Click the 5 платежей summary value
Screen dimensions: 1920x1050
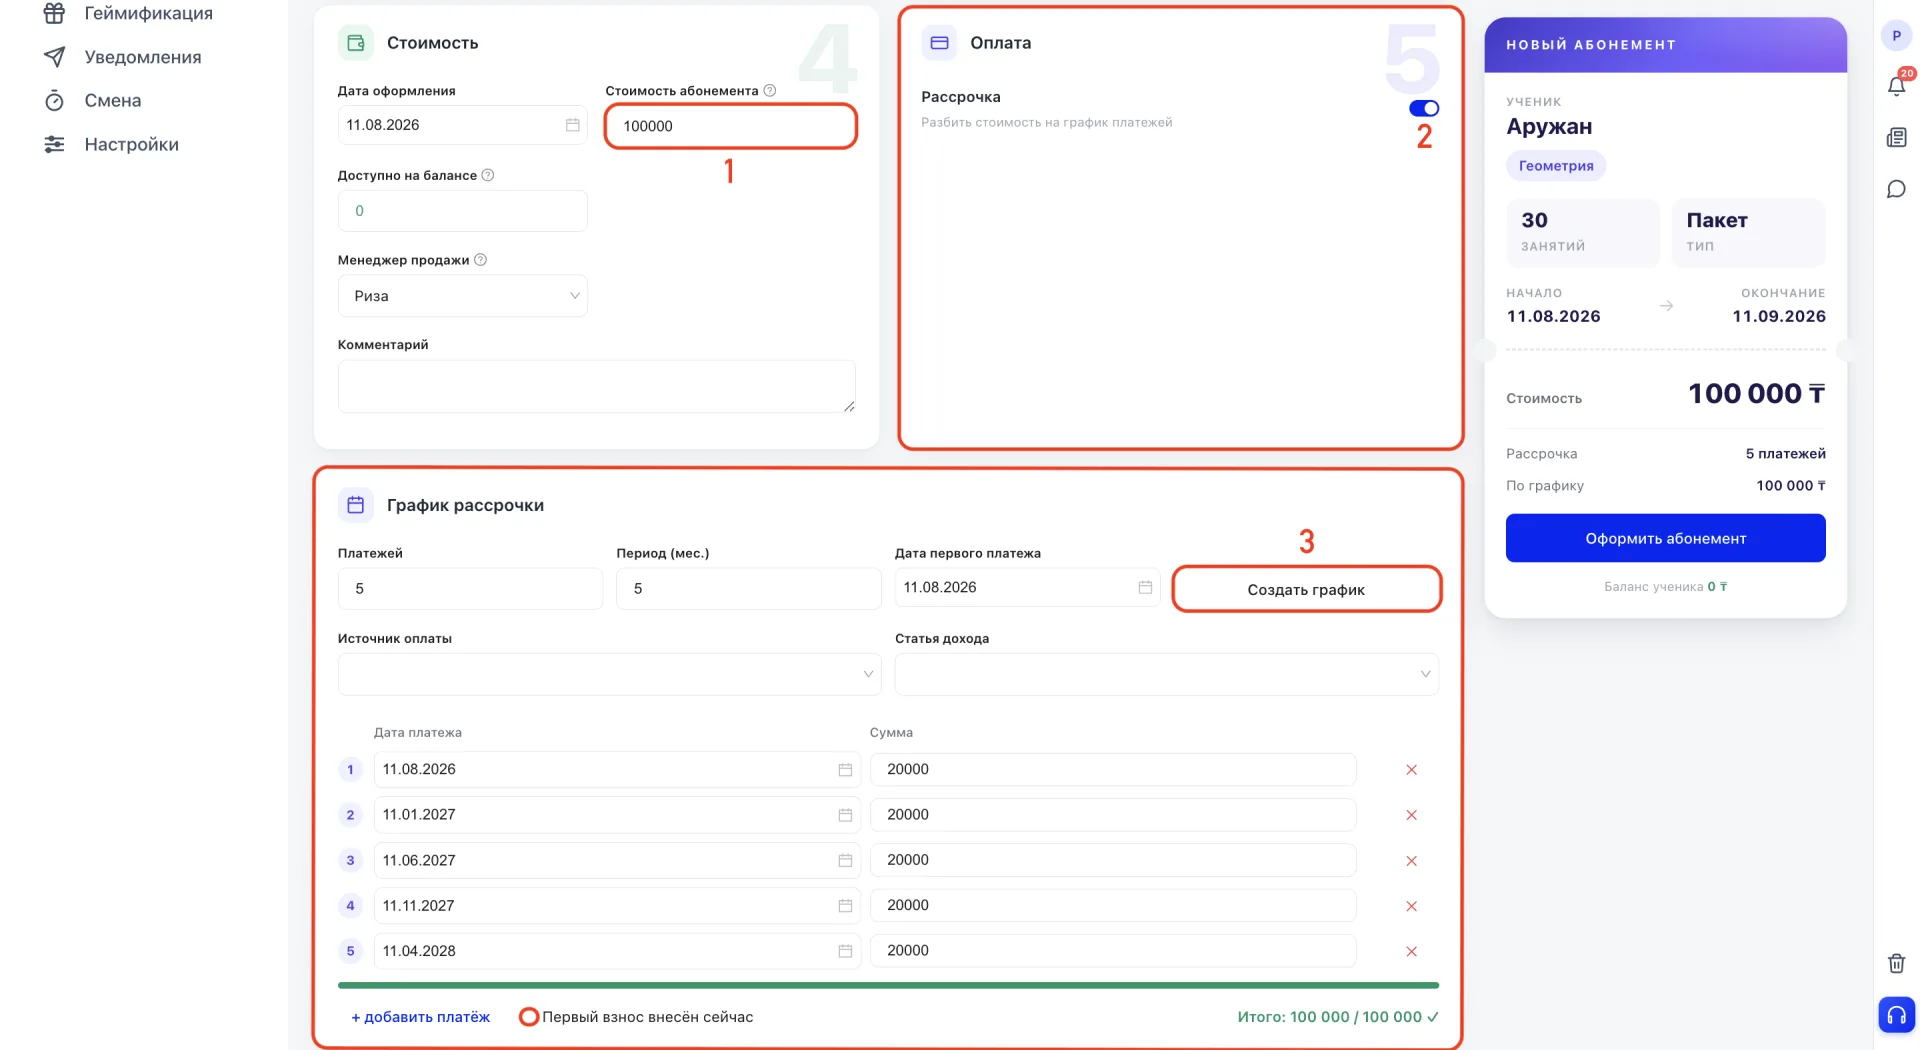tap(1786, 454)
